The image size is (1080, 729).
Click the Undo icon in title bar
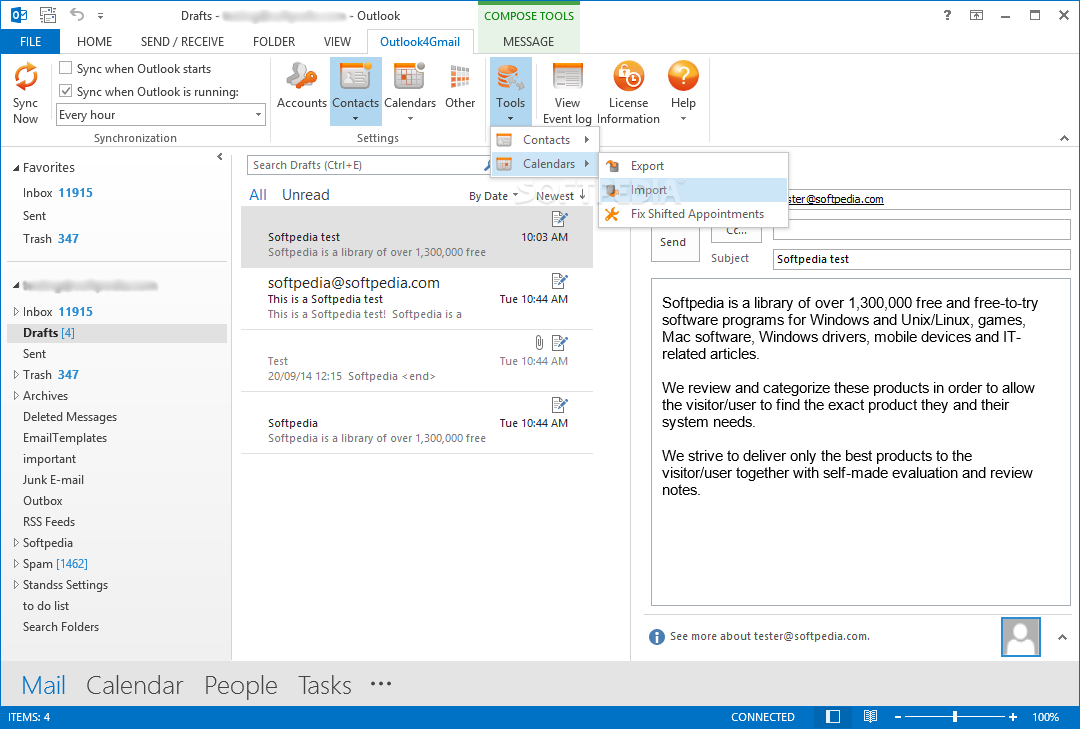pyautogui.click(x=76, y=15)
